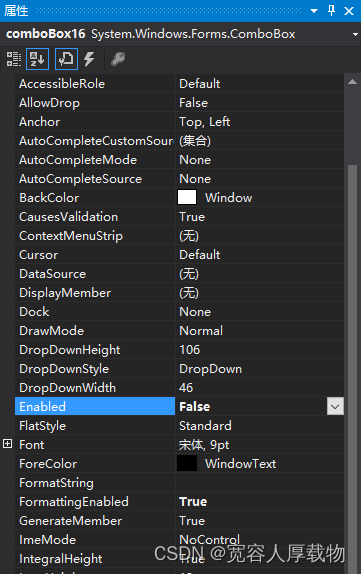This screenshot has height=574, width=361.
Task: Click FlatStyle value Standard
Action: click(205, 426)
